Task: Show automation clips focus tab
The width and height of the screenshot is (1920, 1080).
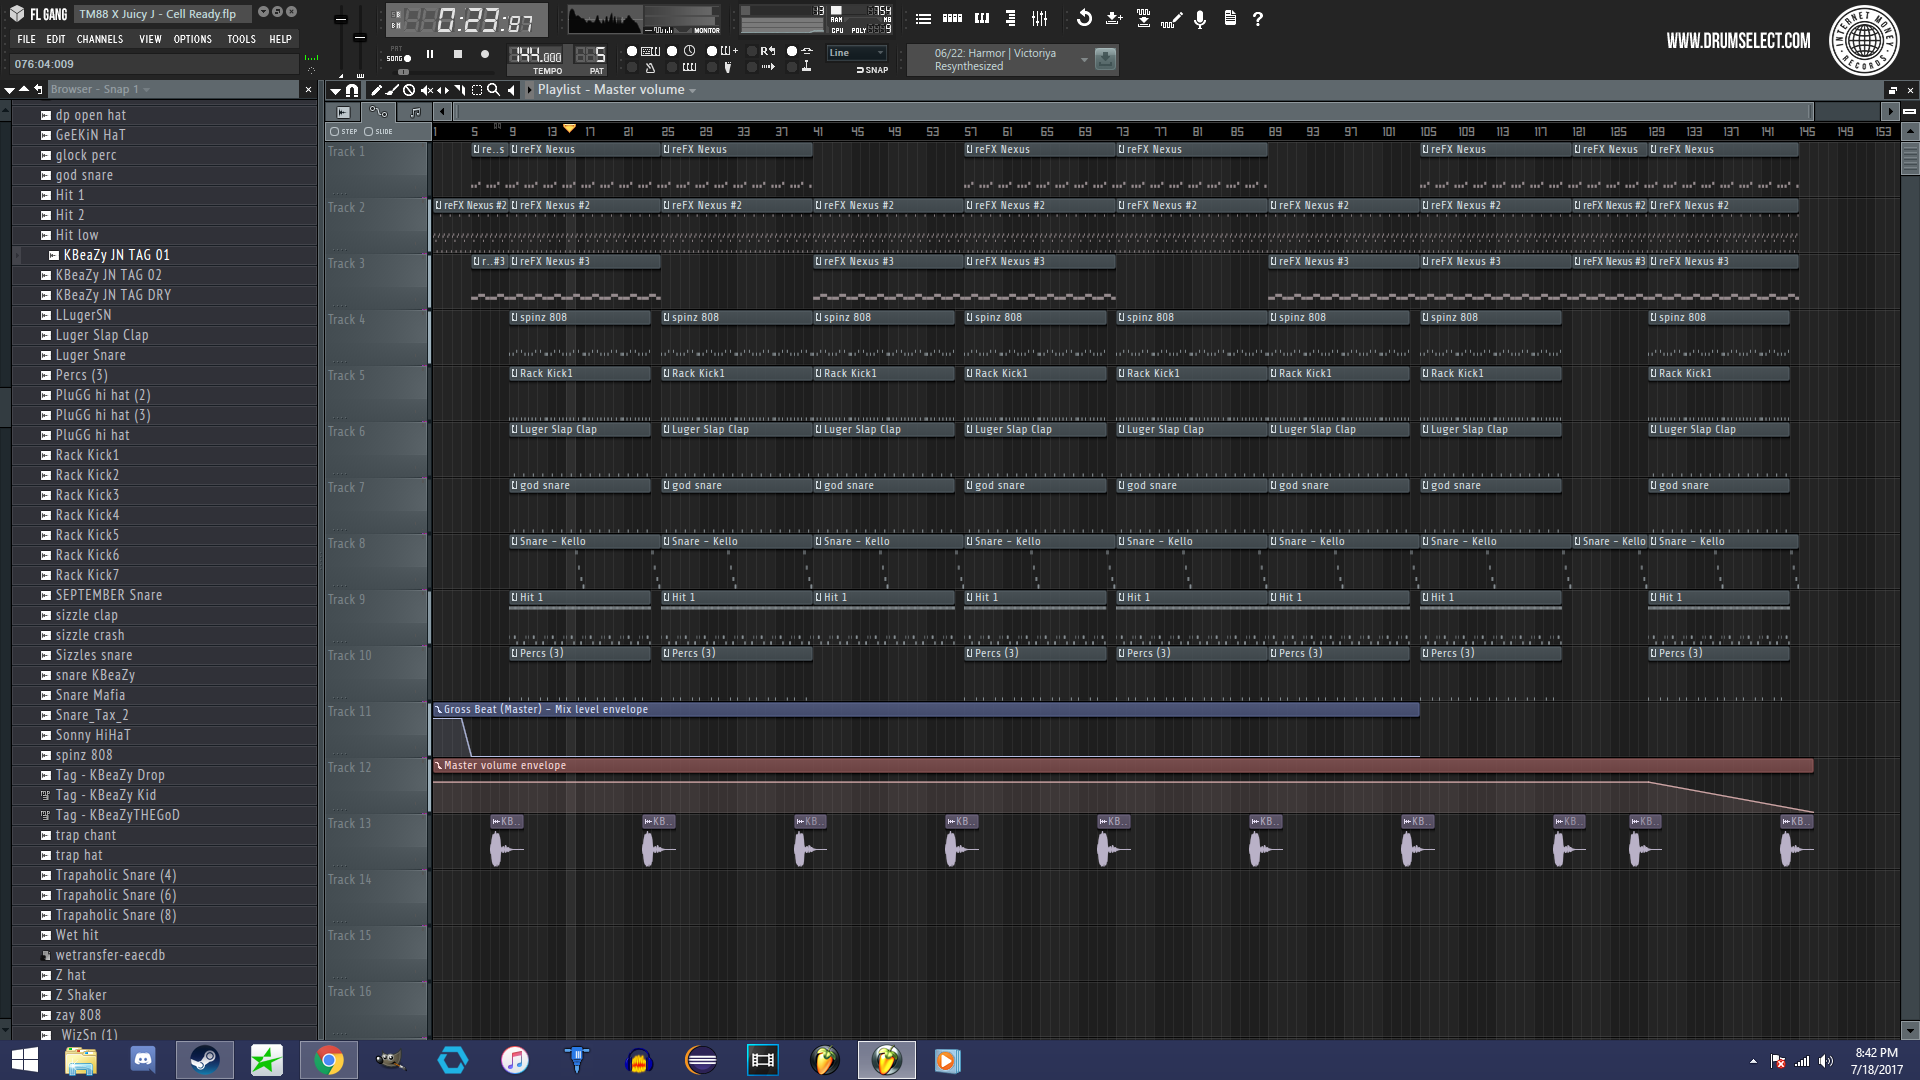Action: pos(378,112)
